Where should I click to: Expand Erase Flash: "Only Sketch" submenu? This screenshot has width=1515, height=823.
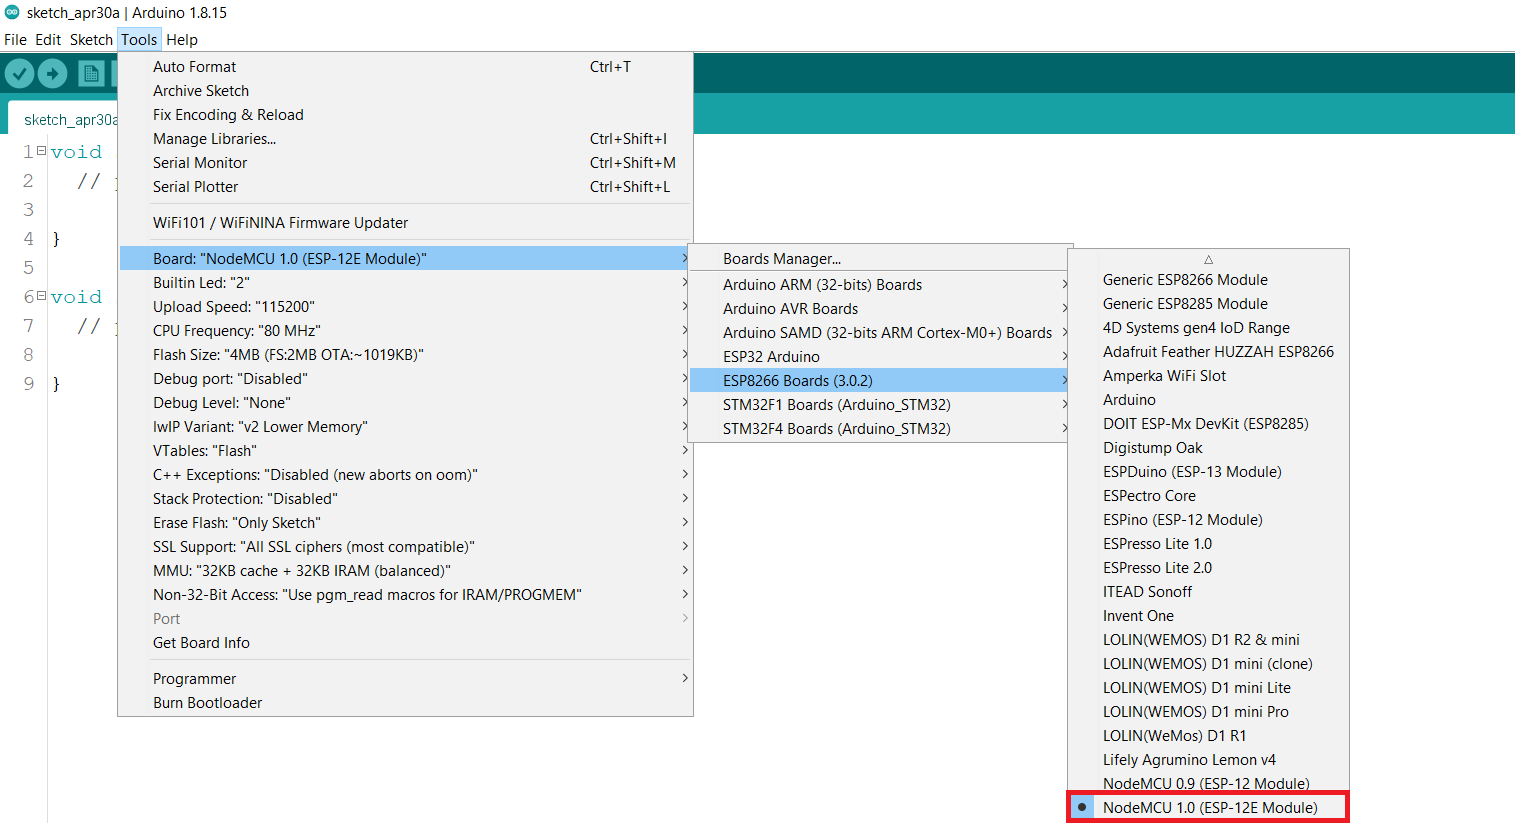(405, 523)
